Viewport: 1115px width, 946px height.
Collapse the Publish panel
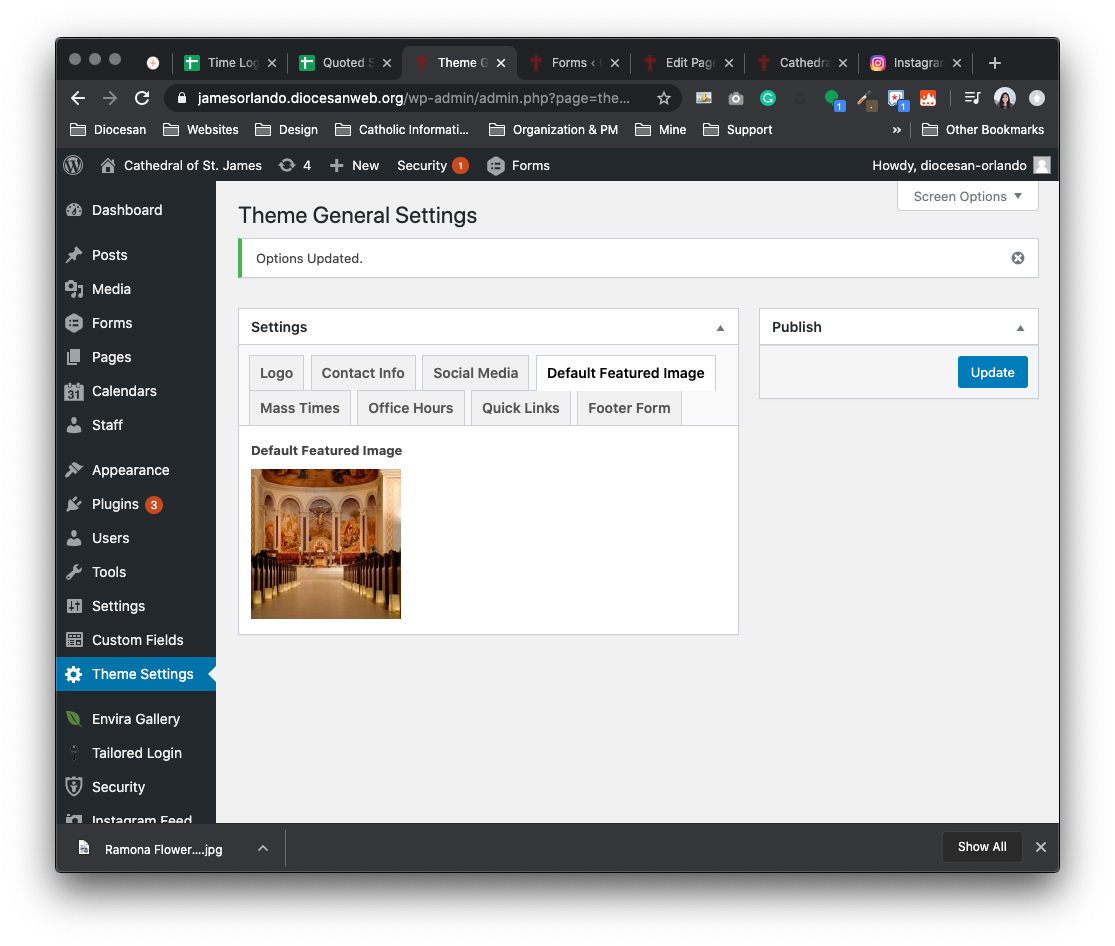point(1020,328)
